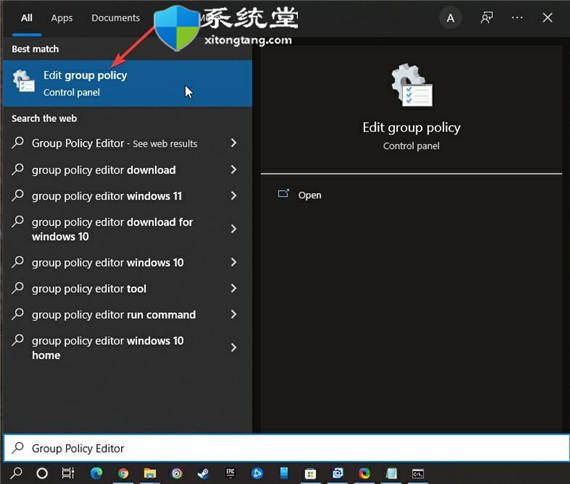Image resolution: width=570 pixels, height=484 pixels.
Task: Close the search panel with X
Action: pos(547,17)
